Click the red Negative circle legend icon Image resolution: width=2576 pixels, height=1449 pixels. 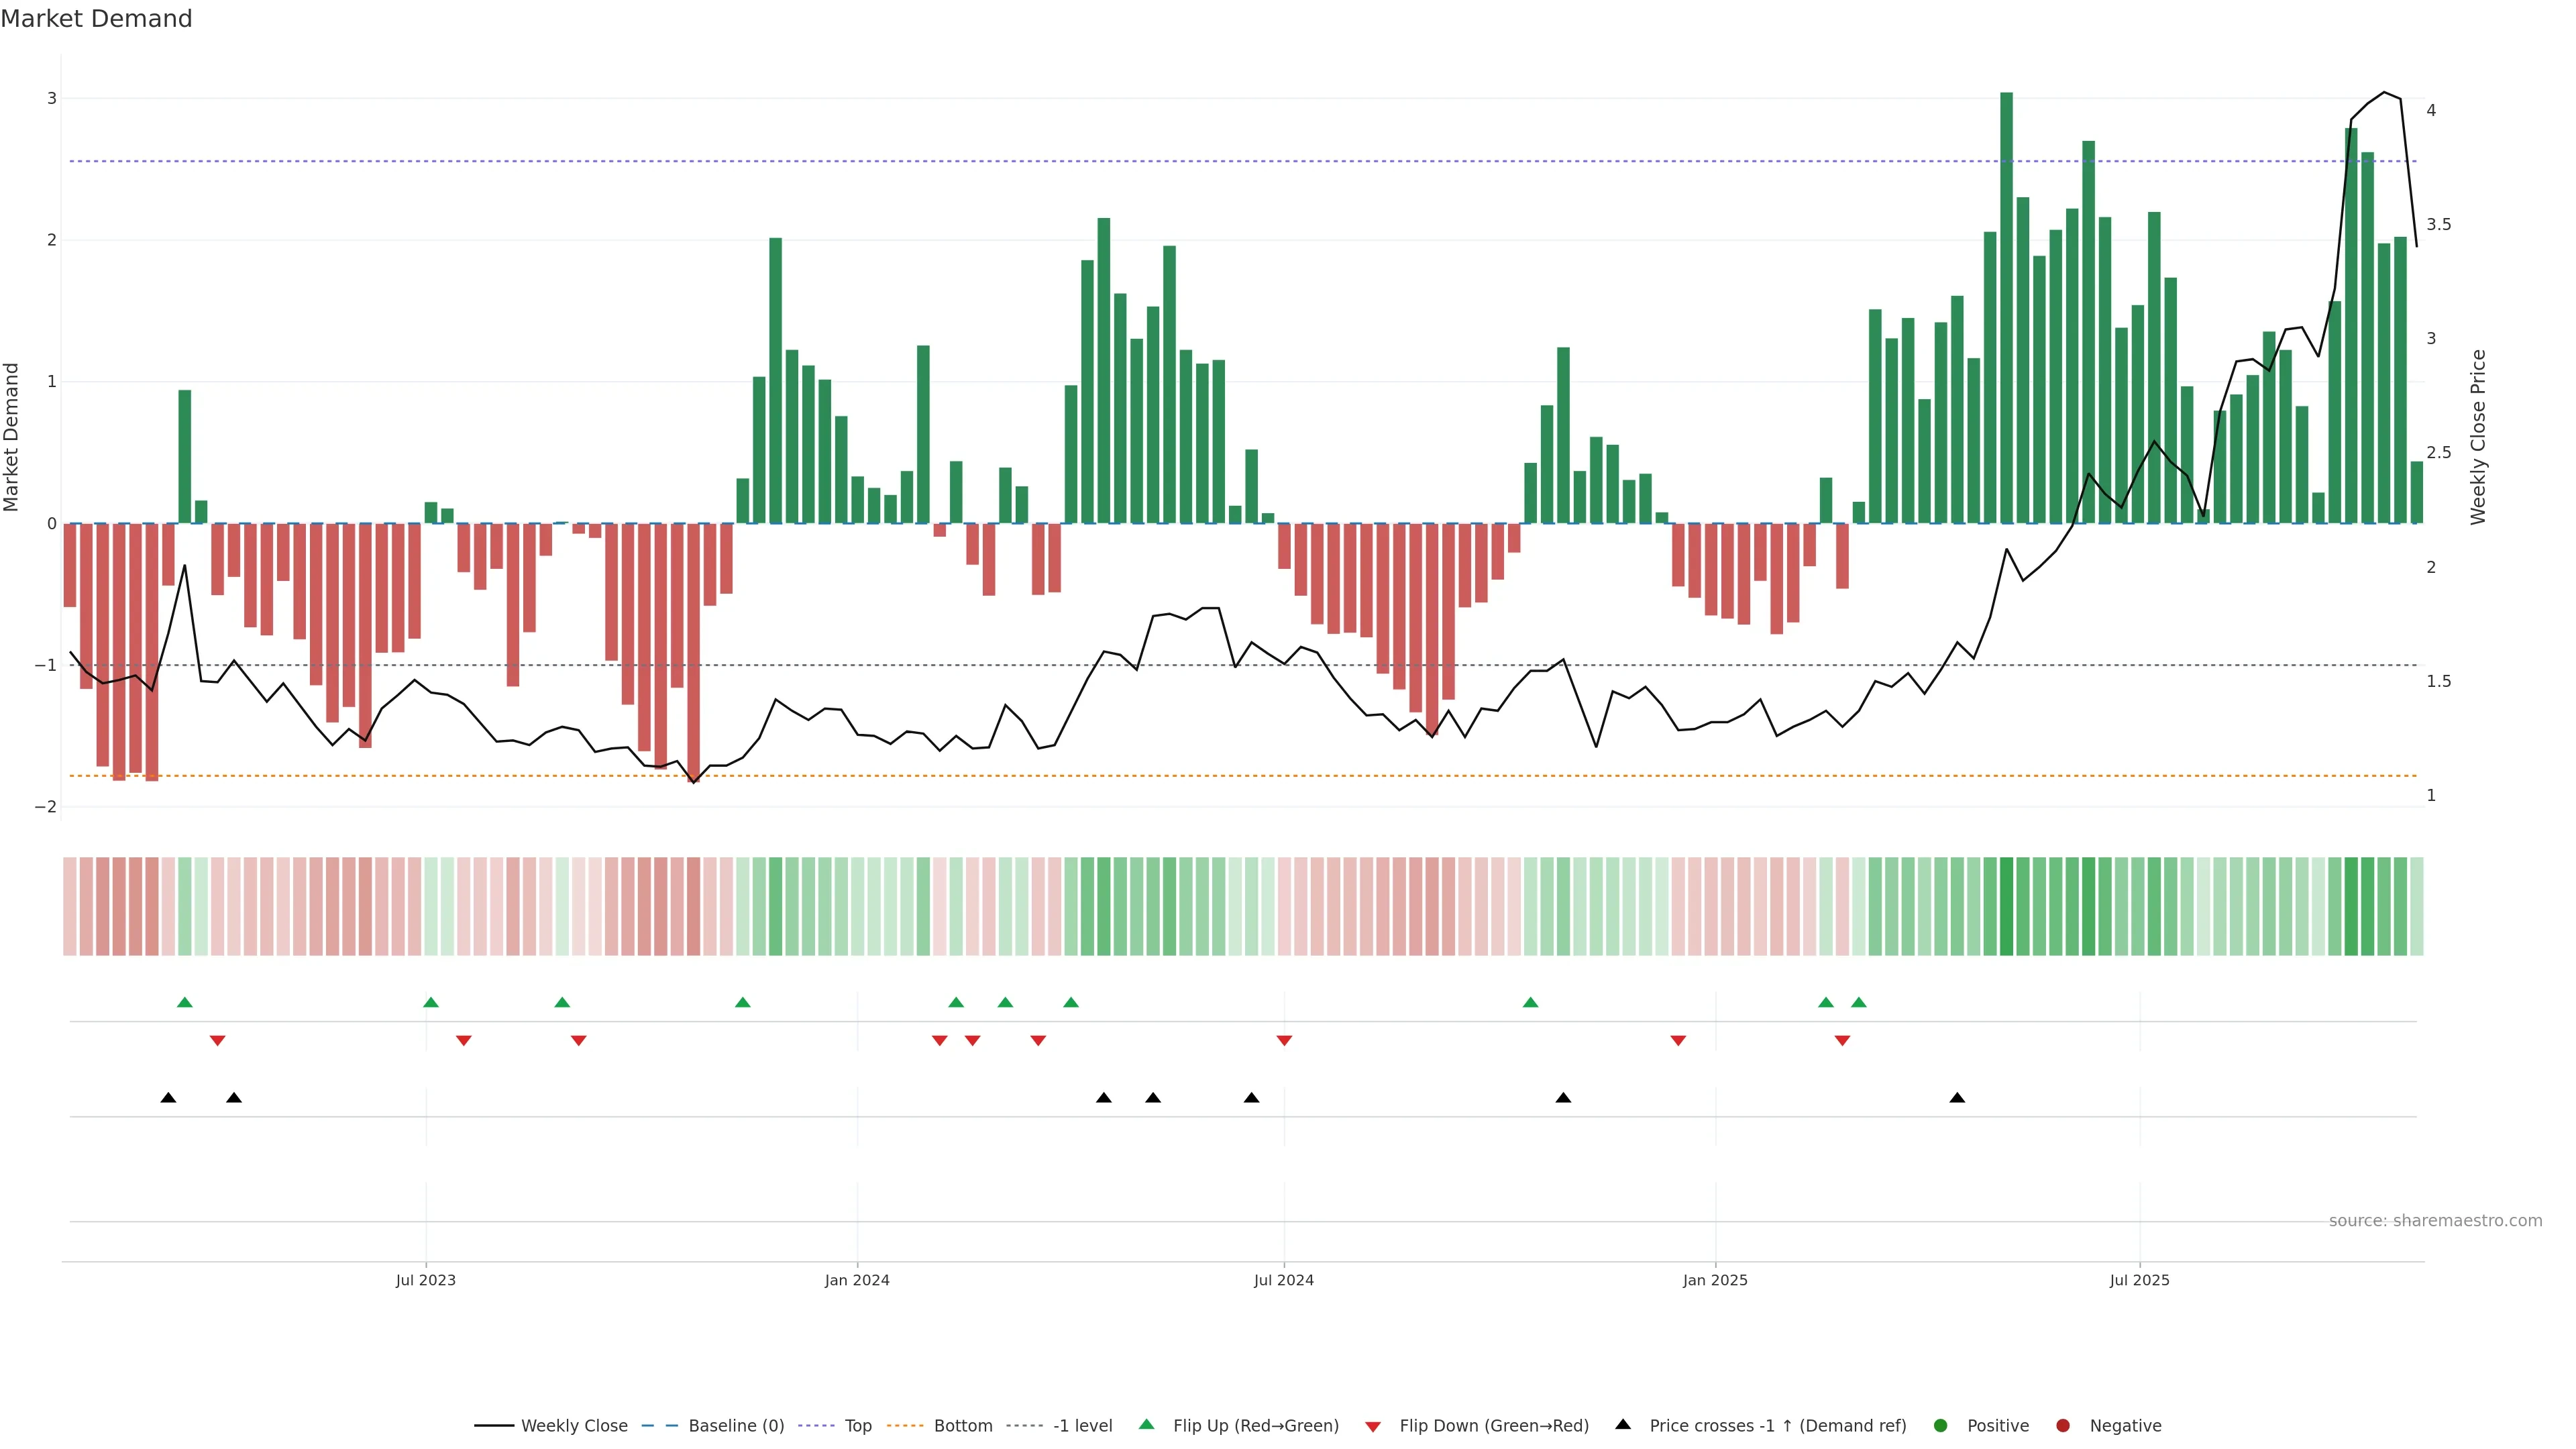point(2062,1425)
